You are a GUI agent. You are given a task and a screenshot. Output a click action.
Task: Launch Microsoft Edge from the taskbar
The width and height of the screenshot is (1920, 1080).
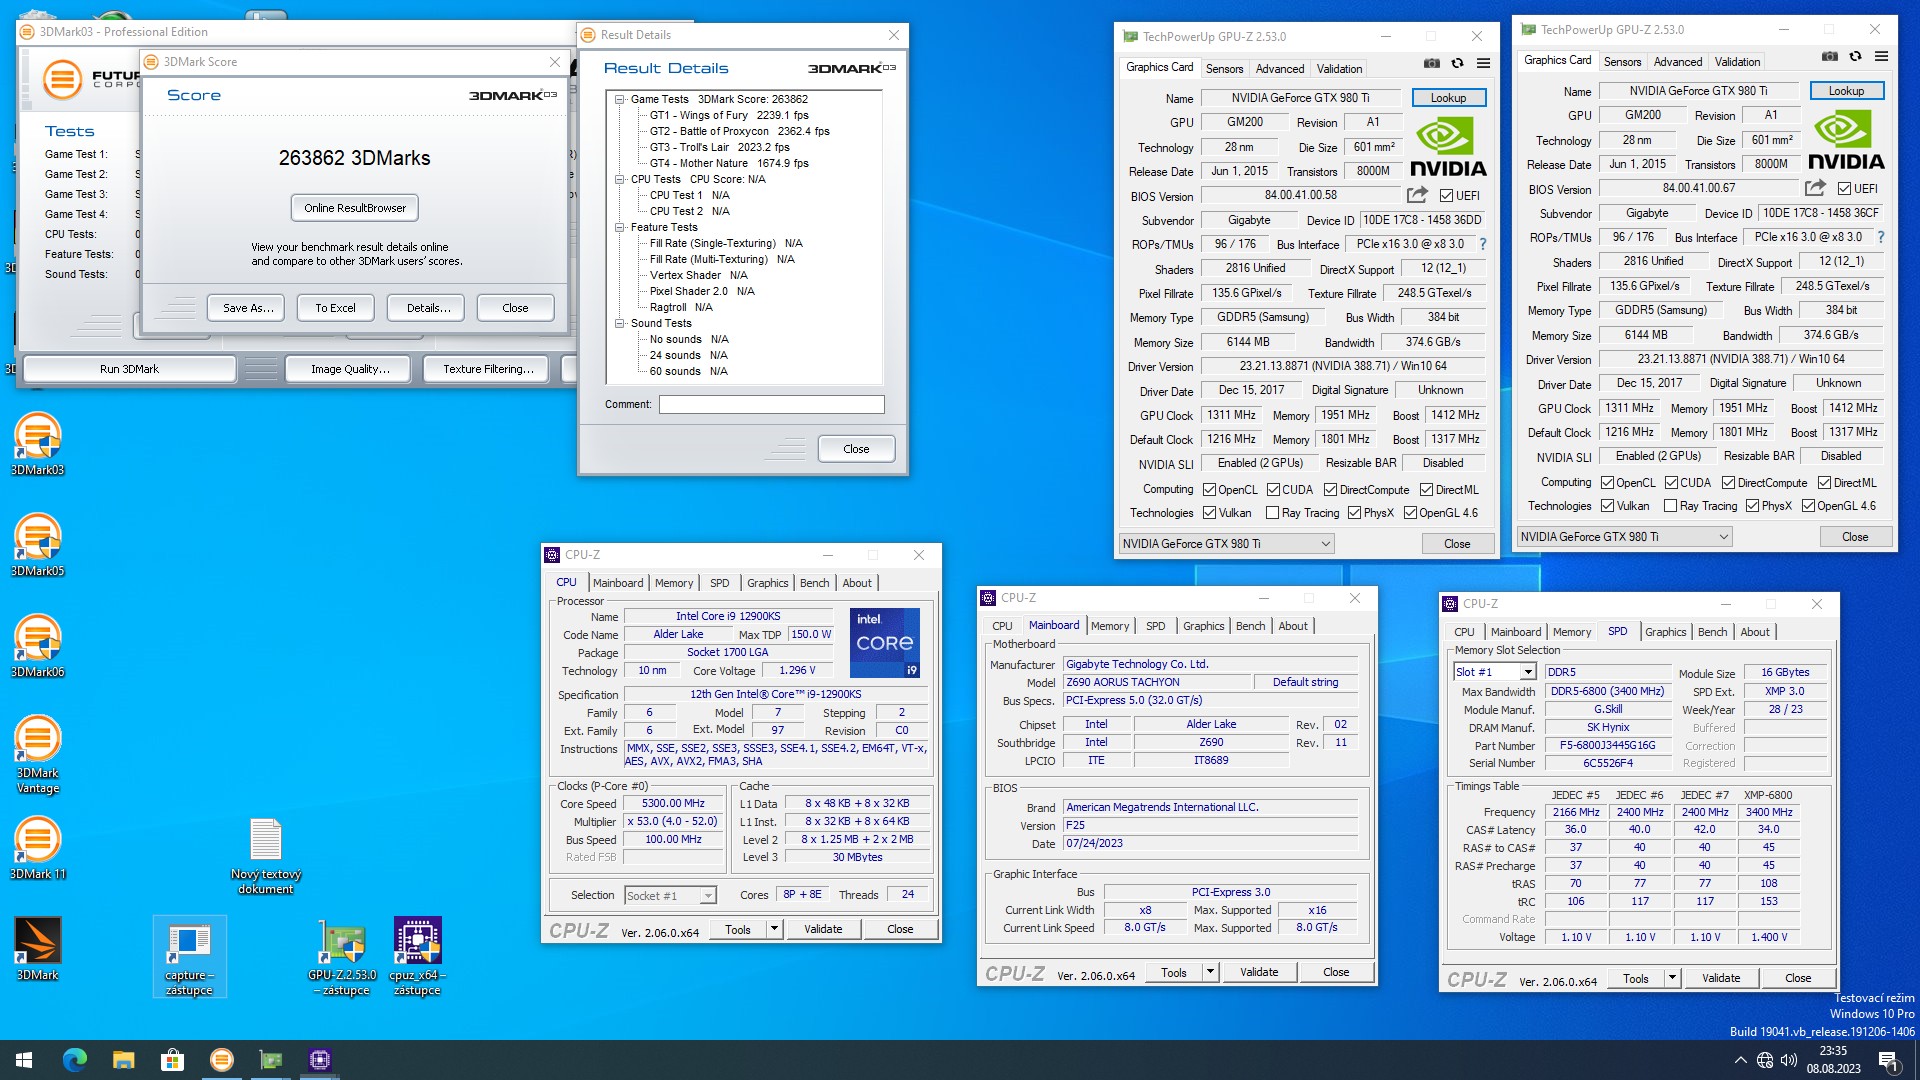coord(75,1060)
